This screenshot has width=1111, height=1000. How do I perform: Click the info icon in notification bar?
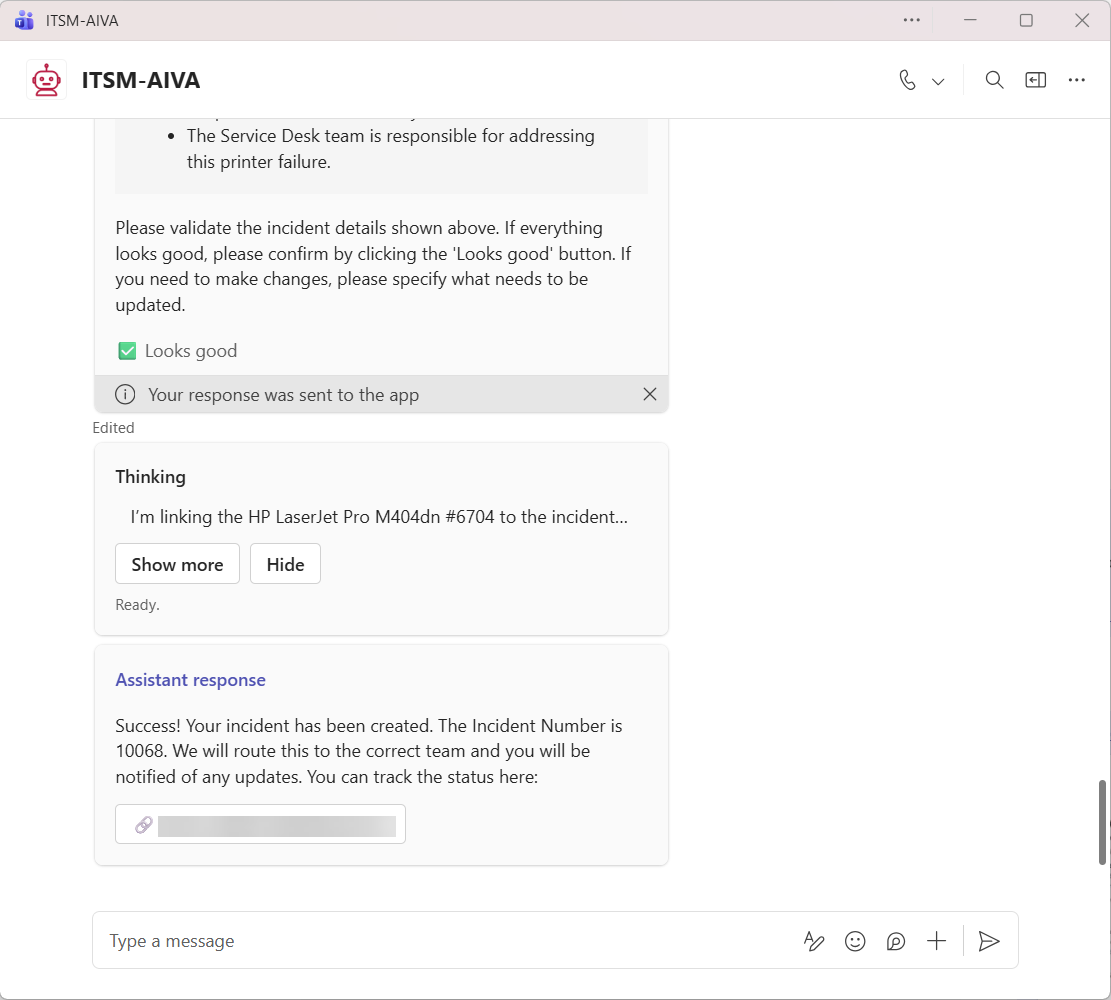tap(125, 394)
